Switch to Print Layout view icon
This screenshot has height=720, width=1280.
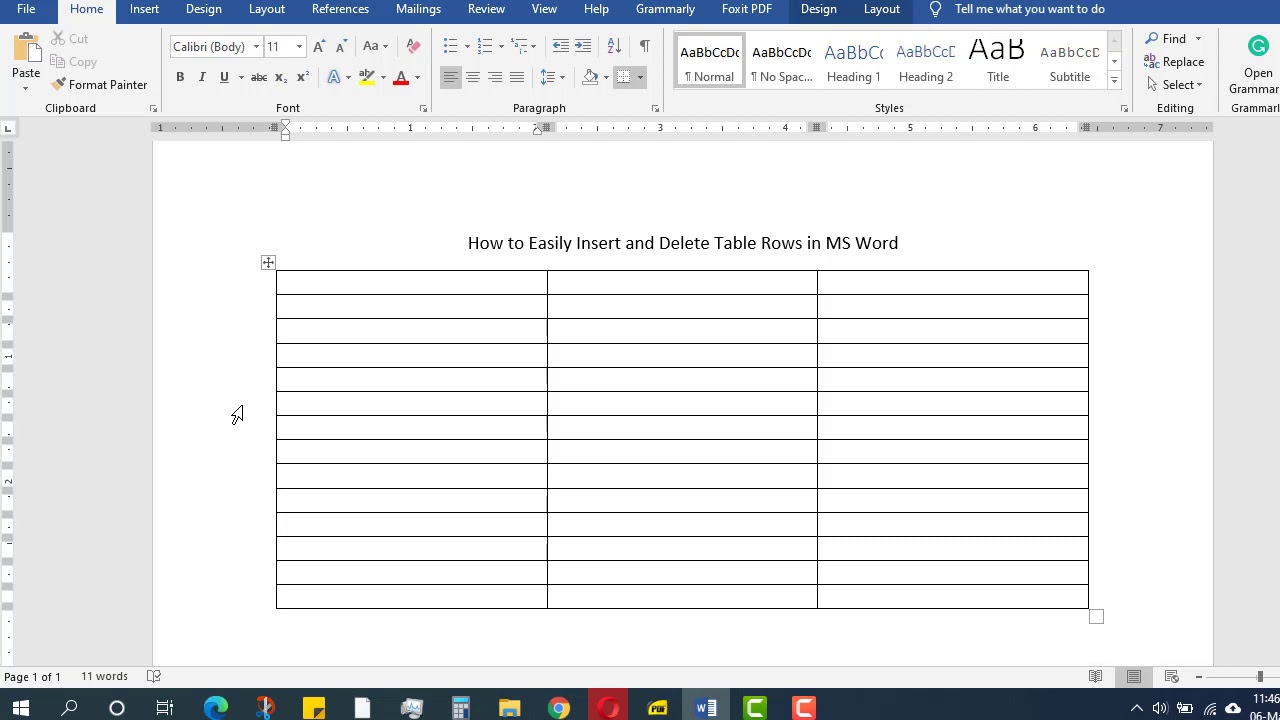point(1133,677)
